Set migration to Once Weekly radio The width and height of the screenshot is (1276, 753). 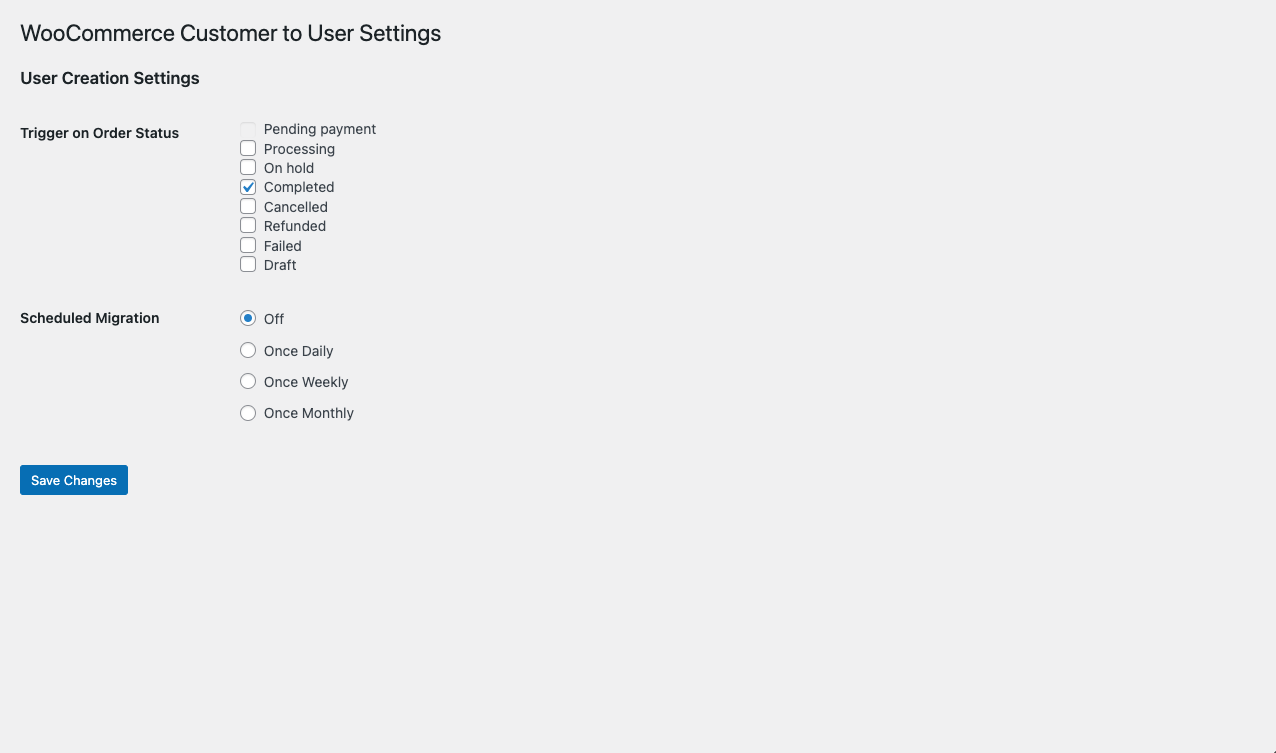click(x=248, y=381)
